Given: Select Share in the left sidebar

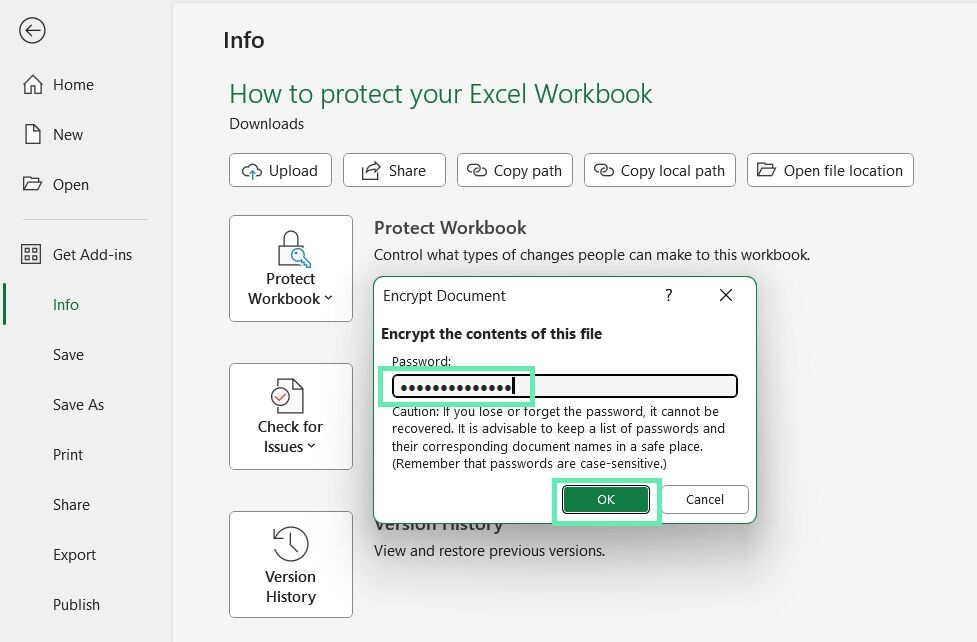Looking at the screenshot, I should pyautogui.click(x=71, y=504).
